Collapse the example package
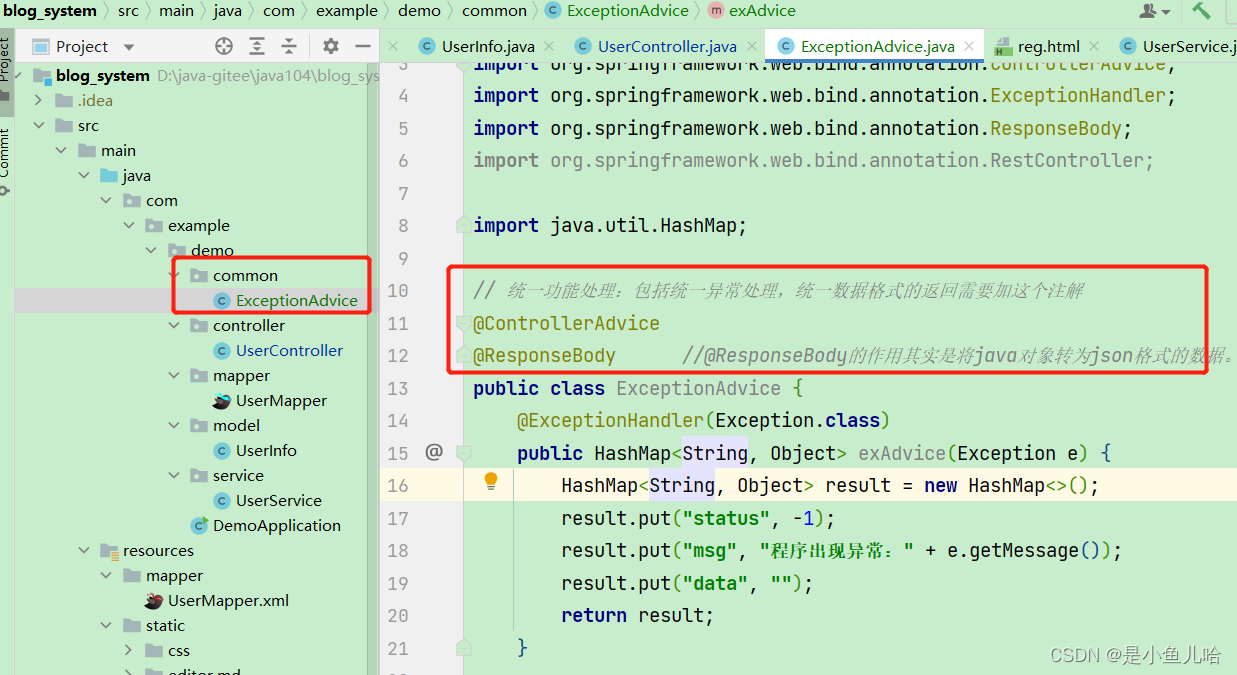 pyautogui.click(x=129, y=226)
